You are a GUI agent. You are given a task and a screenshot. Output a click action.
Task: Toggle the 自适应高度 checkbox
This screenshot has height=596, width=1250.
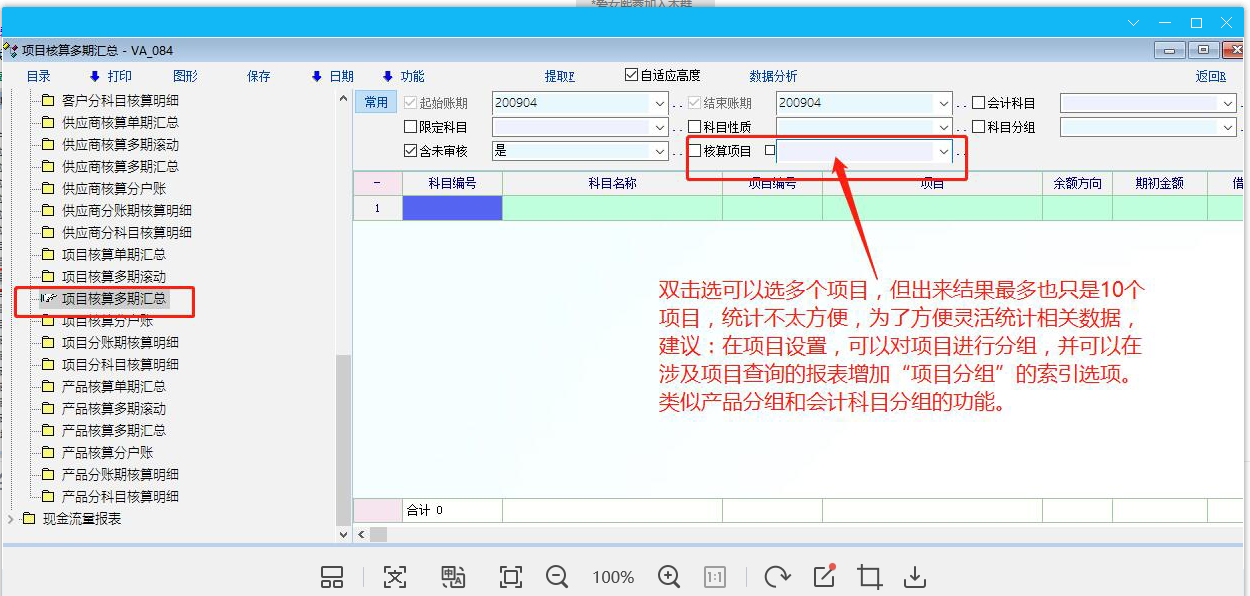631,75
